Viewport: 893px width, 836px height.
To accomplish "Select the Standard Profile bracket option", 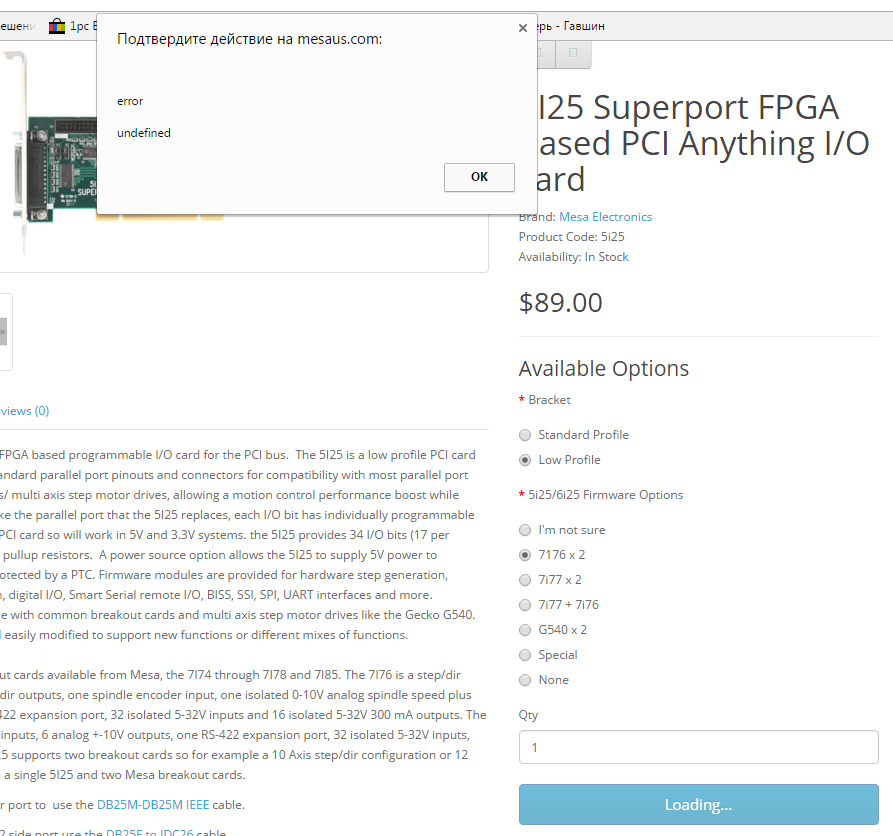I will point(525,435).
